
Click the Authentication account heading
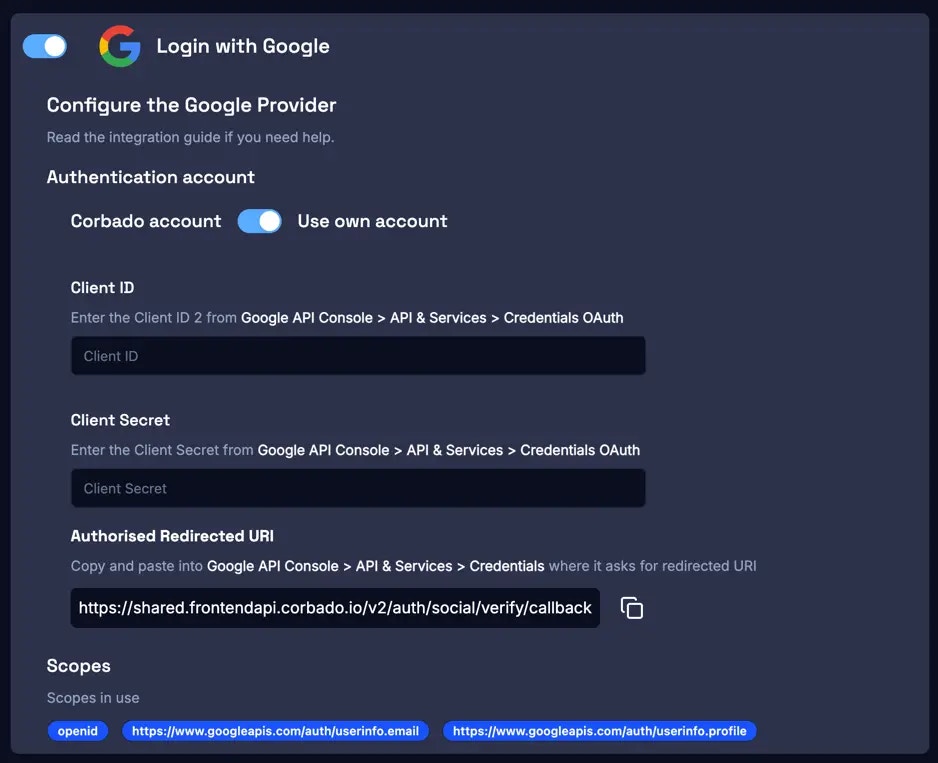151,177
